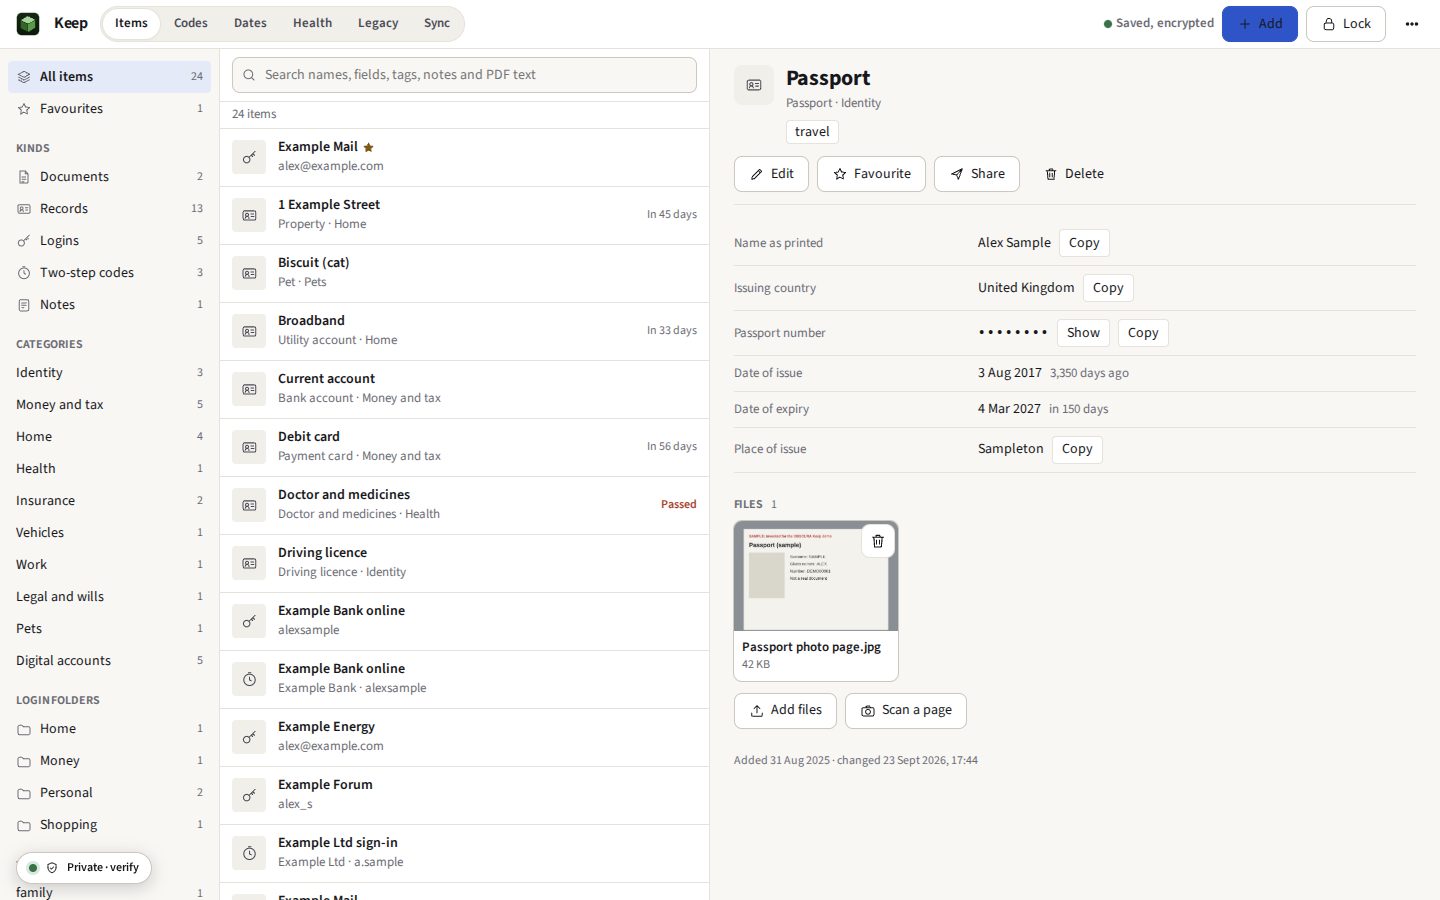1440x900 pixels.
Task: Open the Shopping login folder
Action: [110, 825]
